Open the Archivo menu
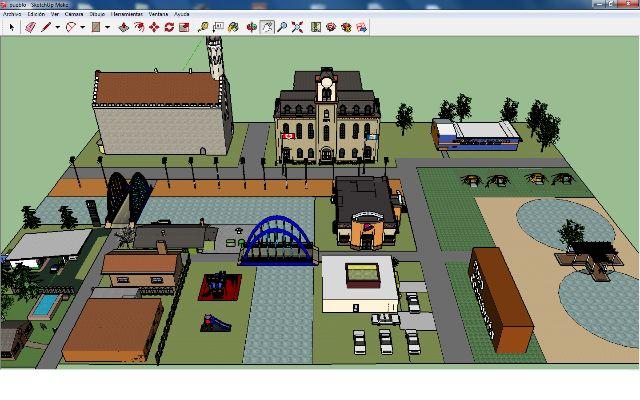 pos(12,14)
